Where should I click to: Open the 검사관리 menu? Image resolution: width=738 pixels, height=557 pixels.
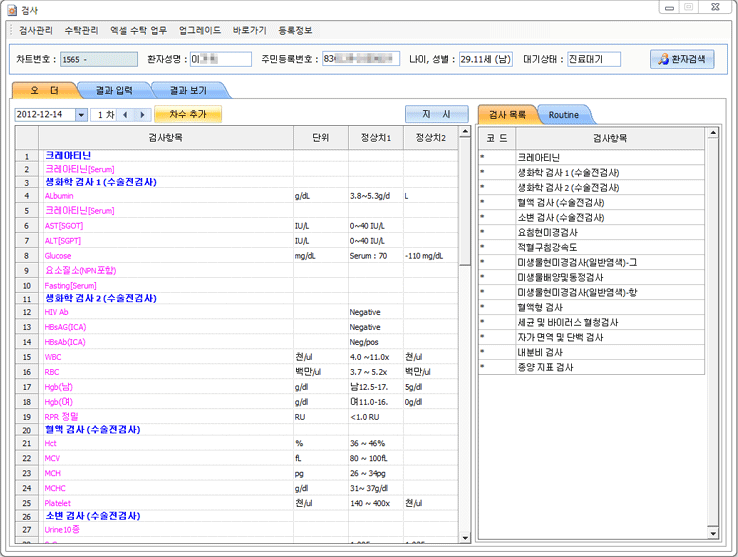35,30
